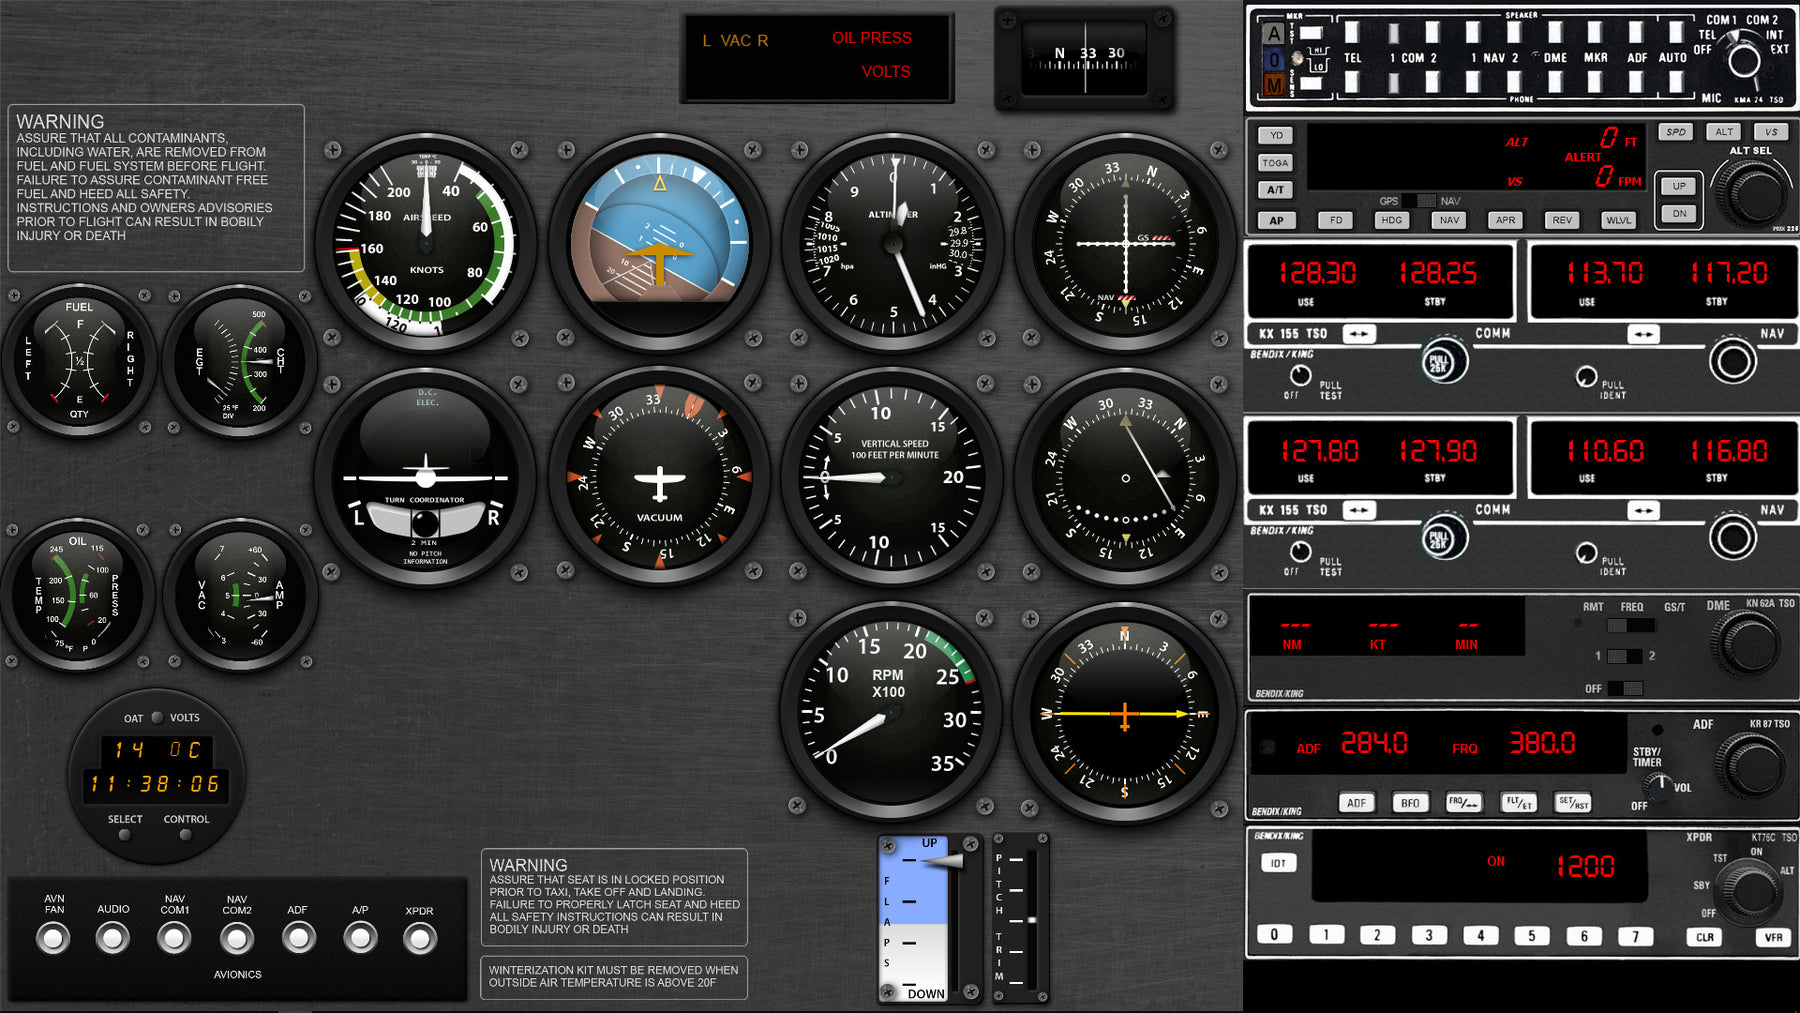Select the turn coordinator instrument

[x=426, y=476]
